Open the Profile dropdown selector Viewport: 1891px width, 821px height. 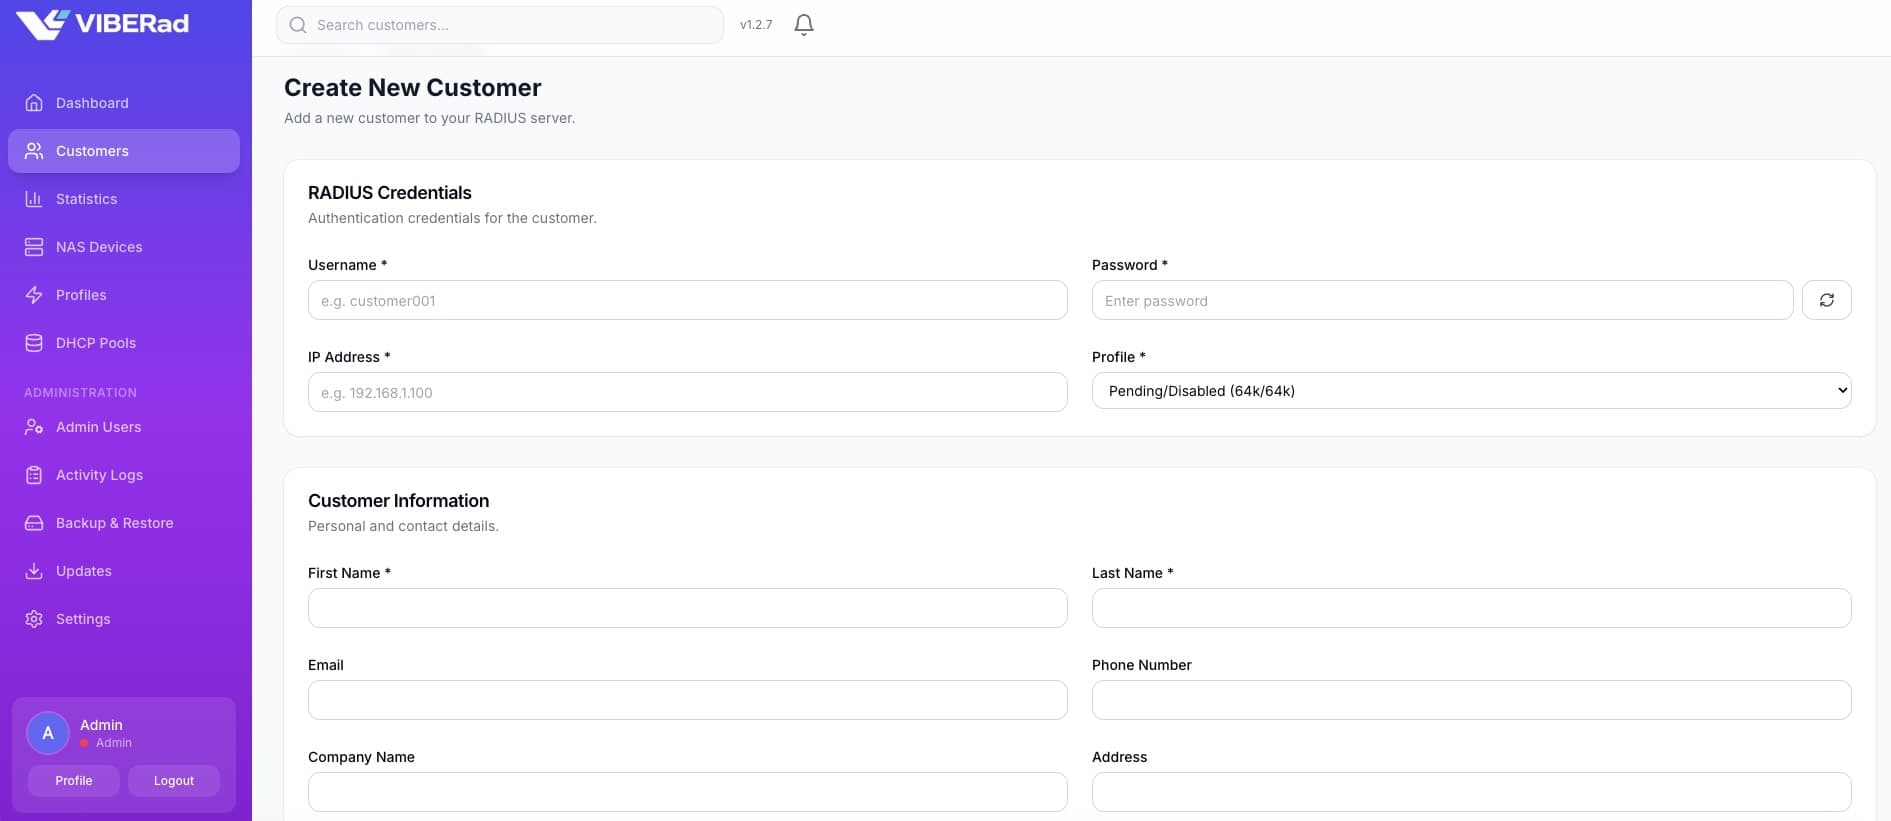(1471, 391)
